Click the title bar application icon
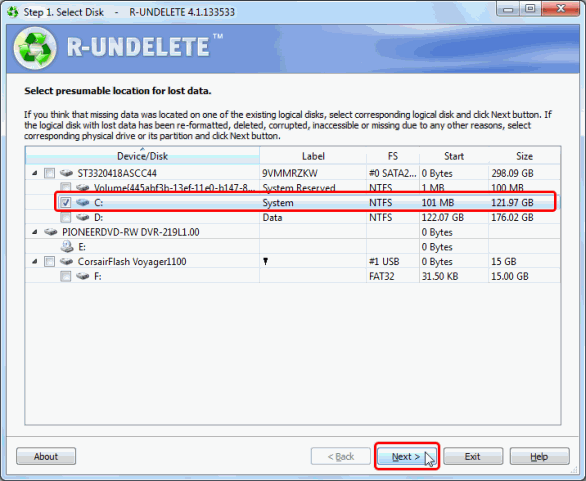Viewport: 586px width, 481px height. (13, 12)
